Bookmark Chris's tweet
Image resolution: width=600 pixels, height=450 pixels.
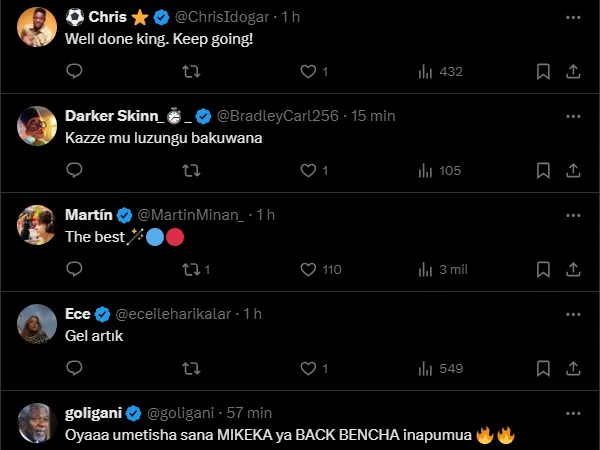543,71
